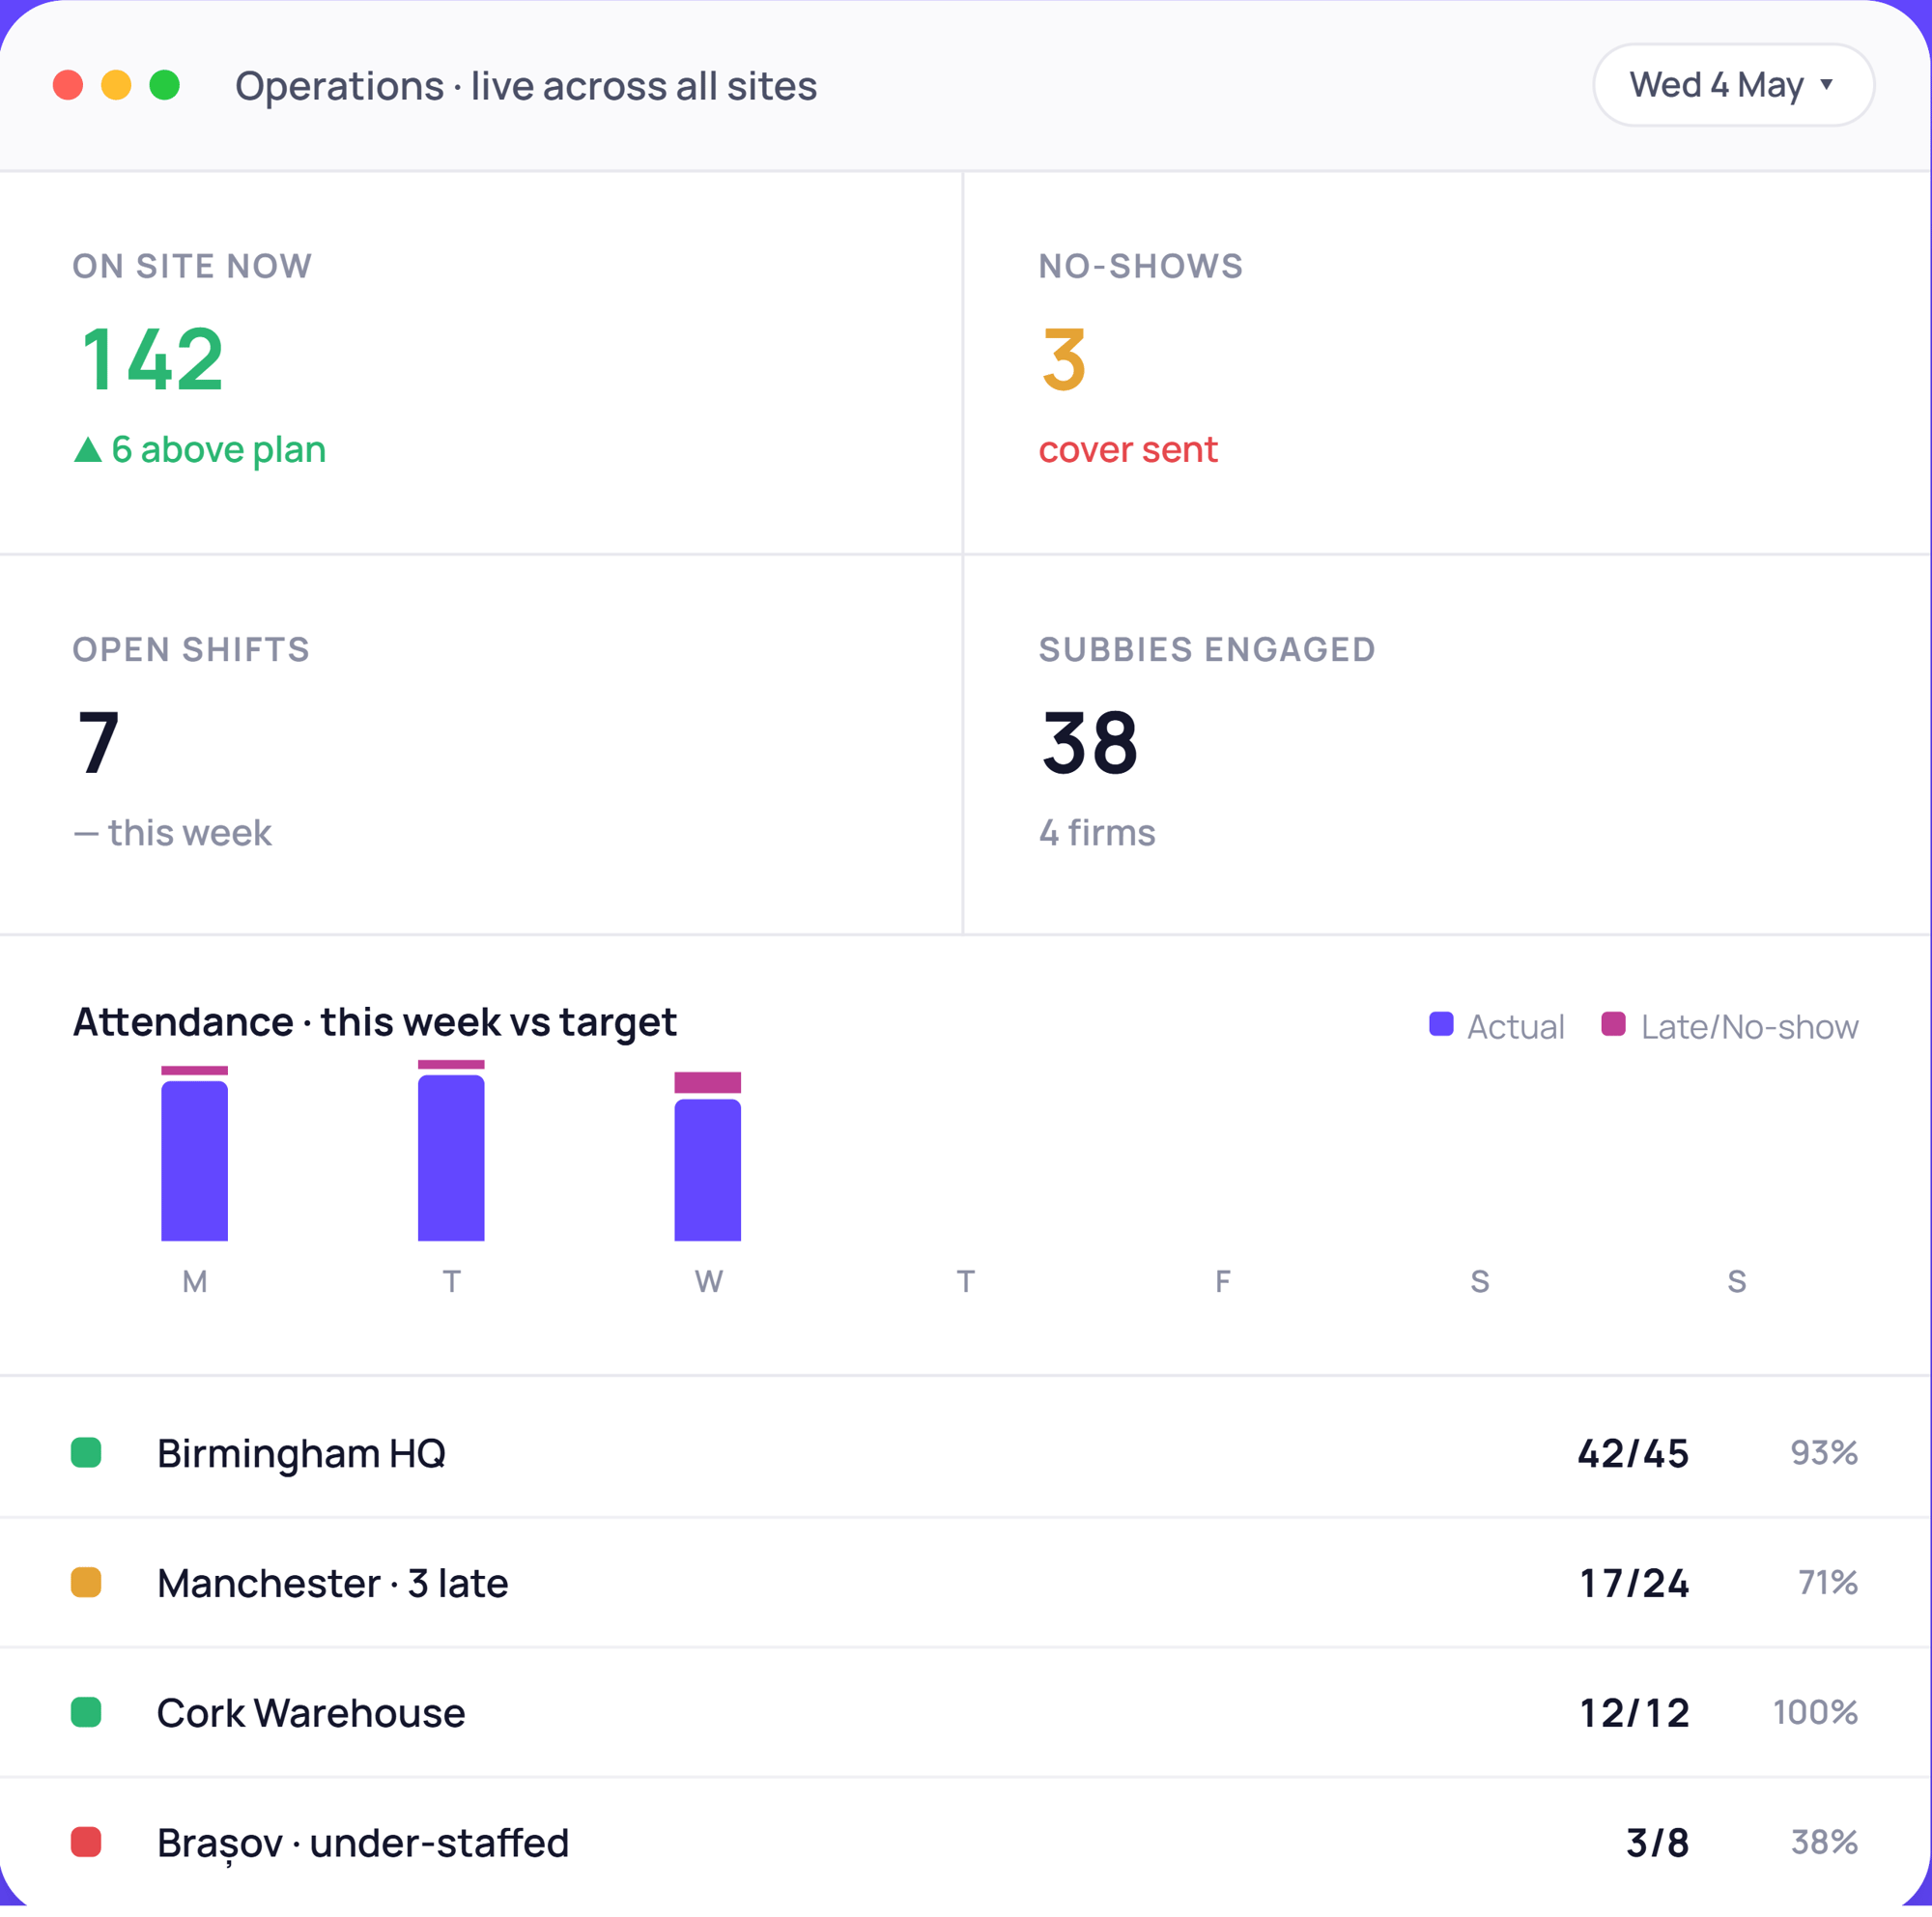Click the No-Shows value 3

(1063, 359)
